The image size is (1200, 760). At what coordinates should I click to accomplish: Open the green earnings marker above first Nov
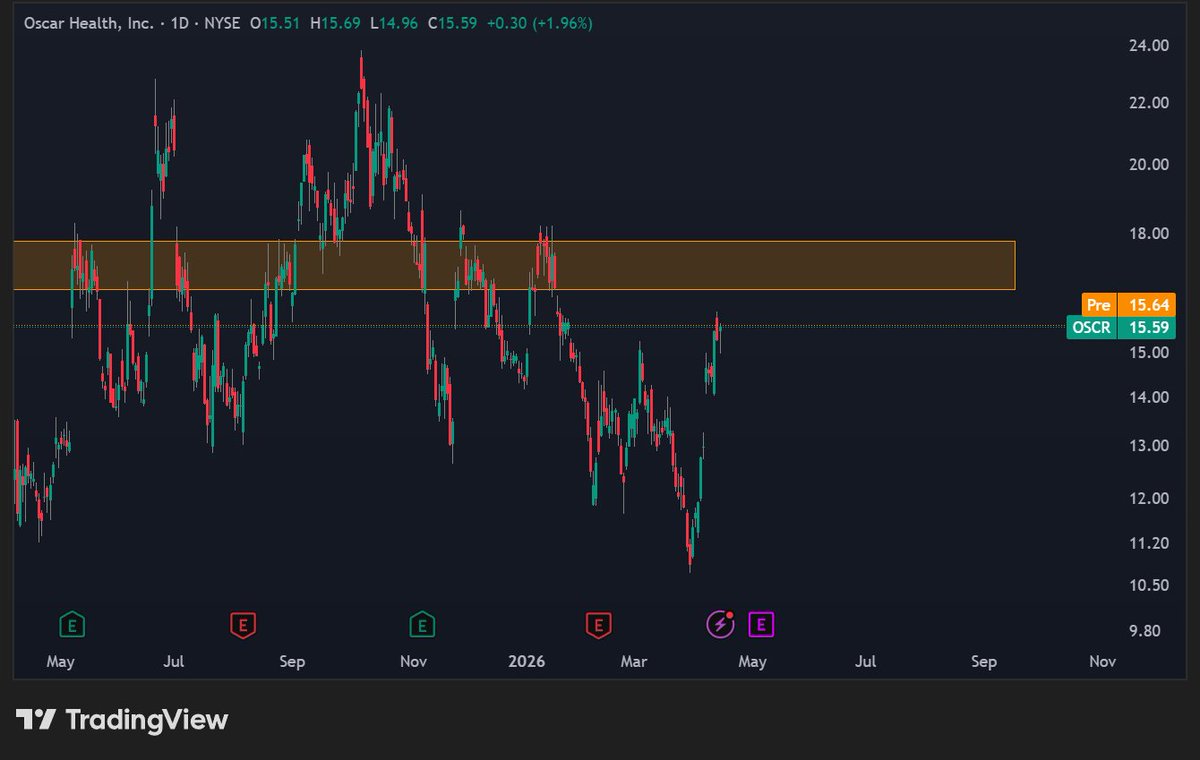click(421, 626)
